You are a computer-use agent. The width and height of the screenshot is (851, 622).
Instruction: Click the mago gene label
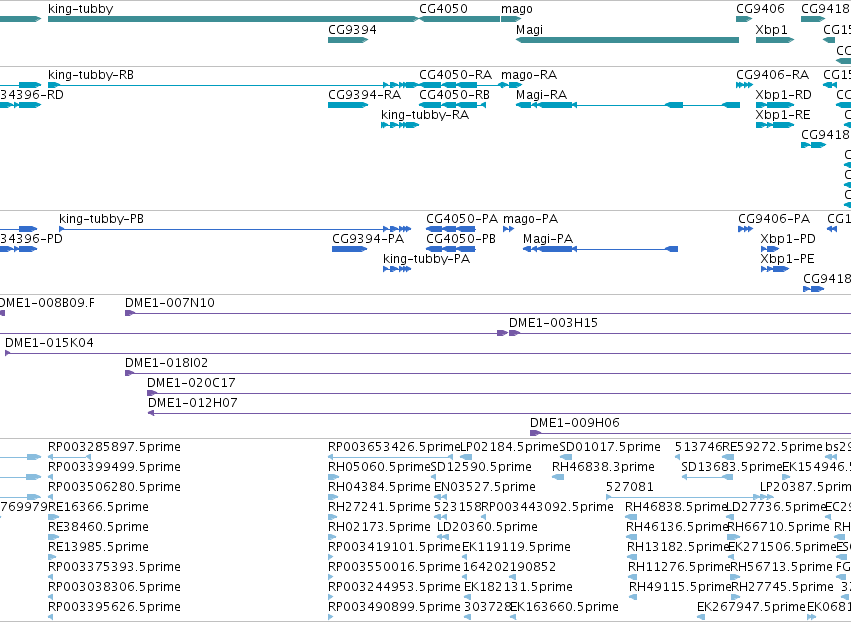[x=517, y=9]
